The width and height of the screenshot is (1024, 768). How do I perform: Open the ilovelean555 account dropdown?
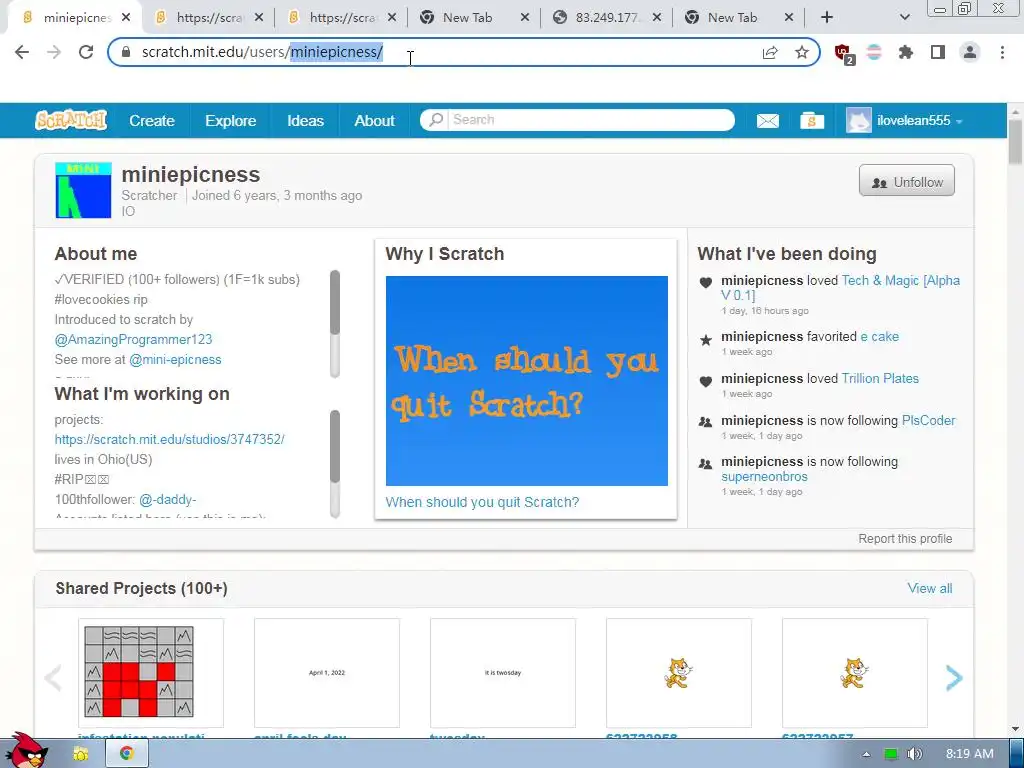[904, 121]
